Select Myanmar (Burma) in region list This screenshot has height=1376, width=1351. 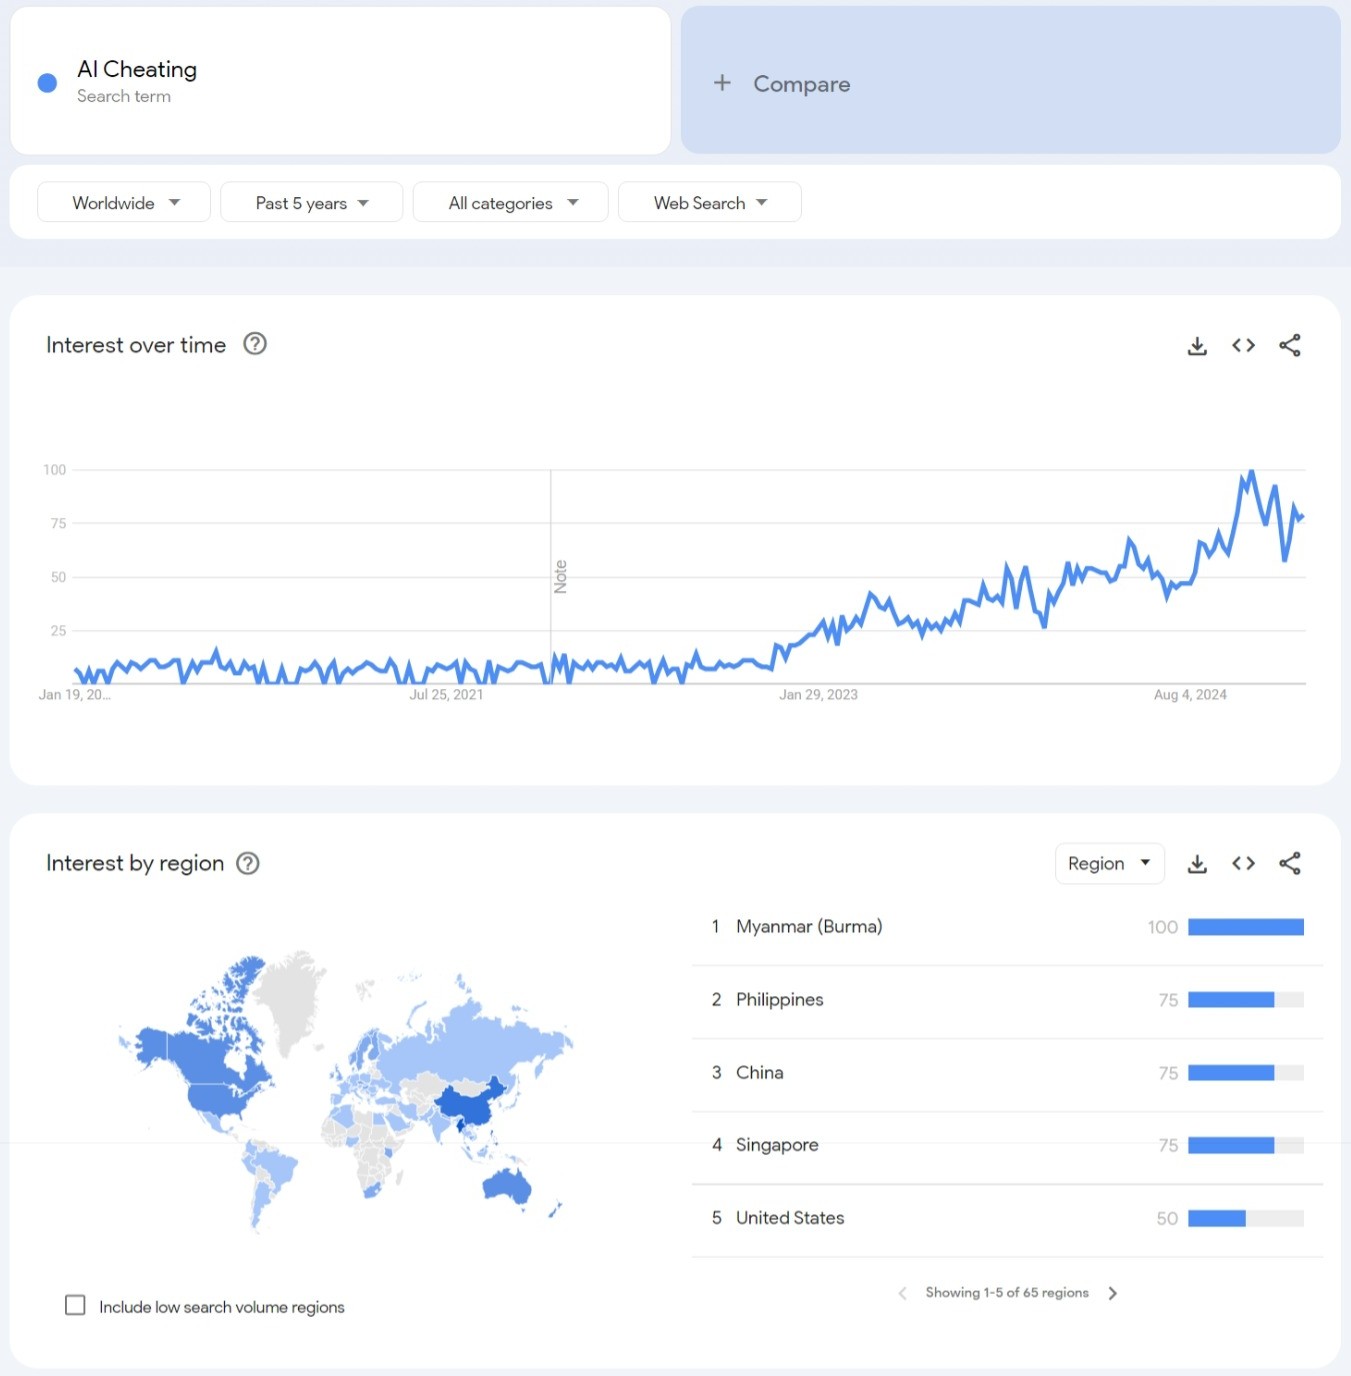click(808, 927)
